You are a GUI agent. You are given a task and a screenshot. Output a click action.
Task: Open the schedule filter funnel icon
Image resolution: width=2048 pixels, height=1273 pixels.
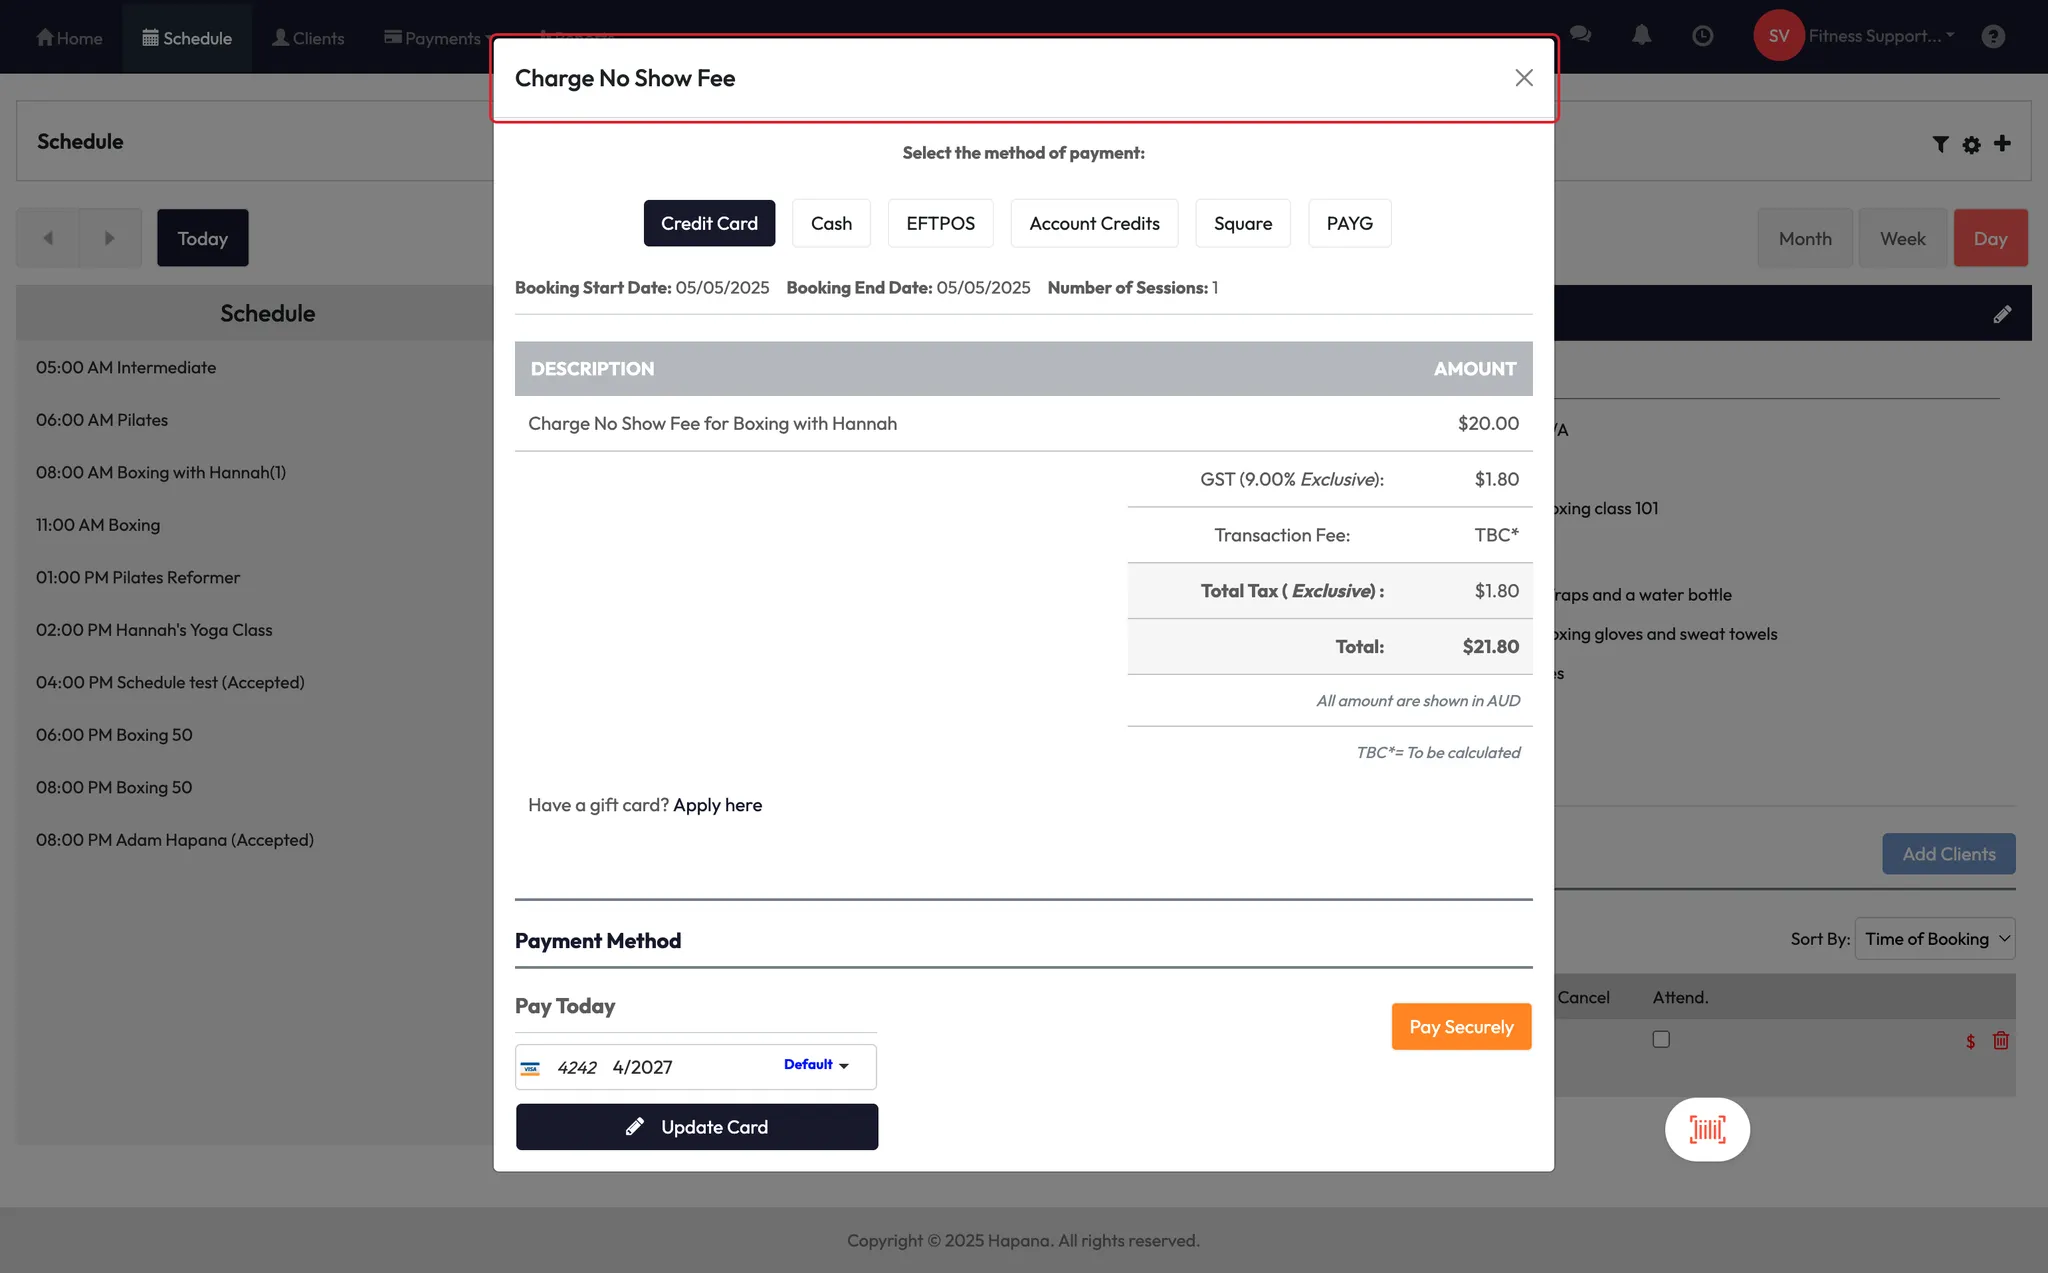pos(1940,144)
